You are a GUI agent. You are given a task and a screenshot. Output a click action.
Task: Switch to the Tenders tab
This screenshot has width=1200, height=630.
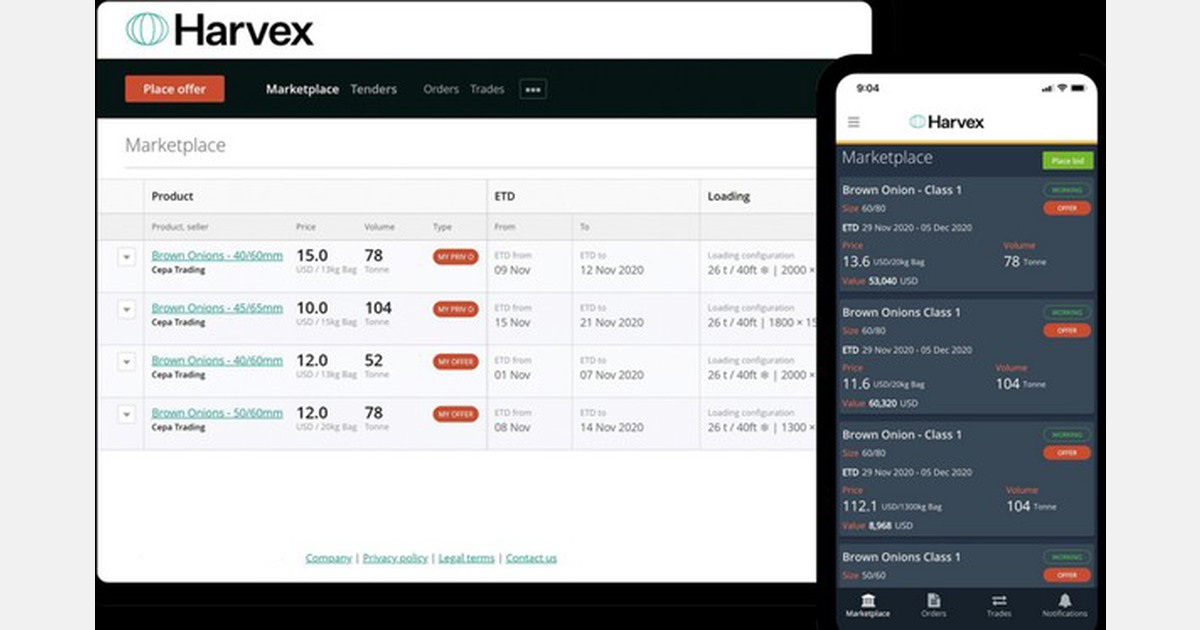(373, 89)
